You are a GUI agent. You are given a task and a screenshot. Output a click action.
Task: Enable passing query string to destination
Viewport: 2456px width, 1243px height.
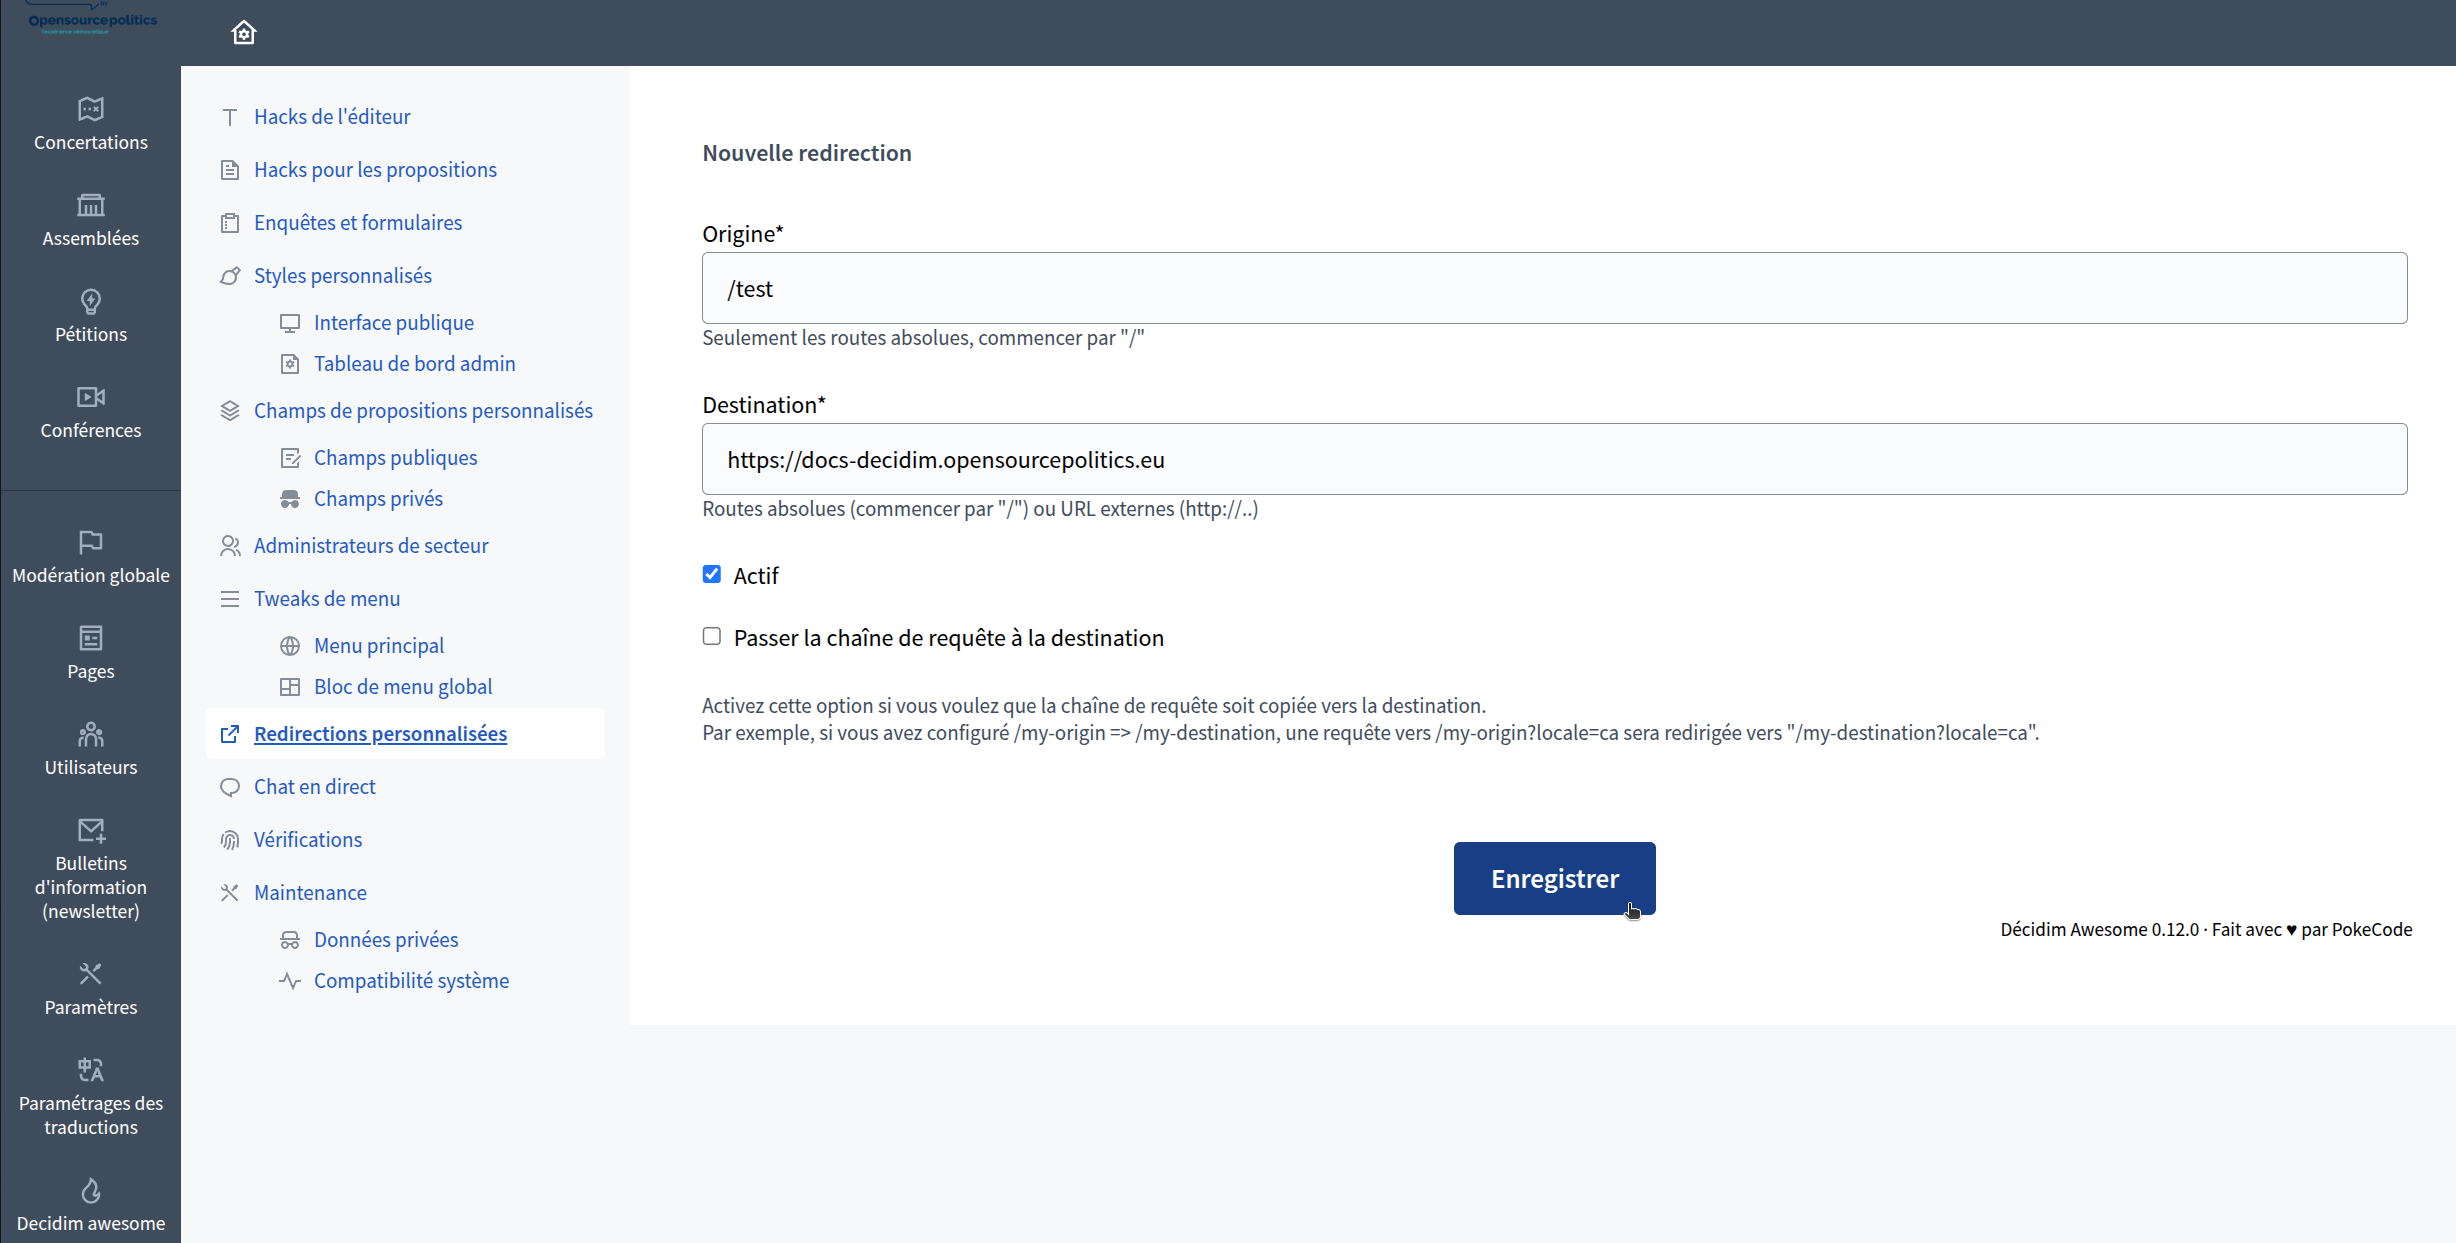tap(712, 636)
